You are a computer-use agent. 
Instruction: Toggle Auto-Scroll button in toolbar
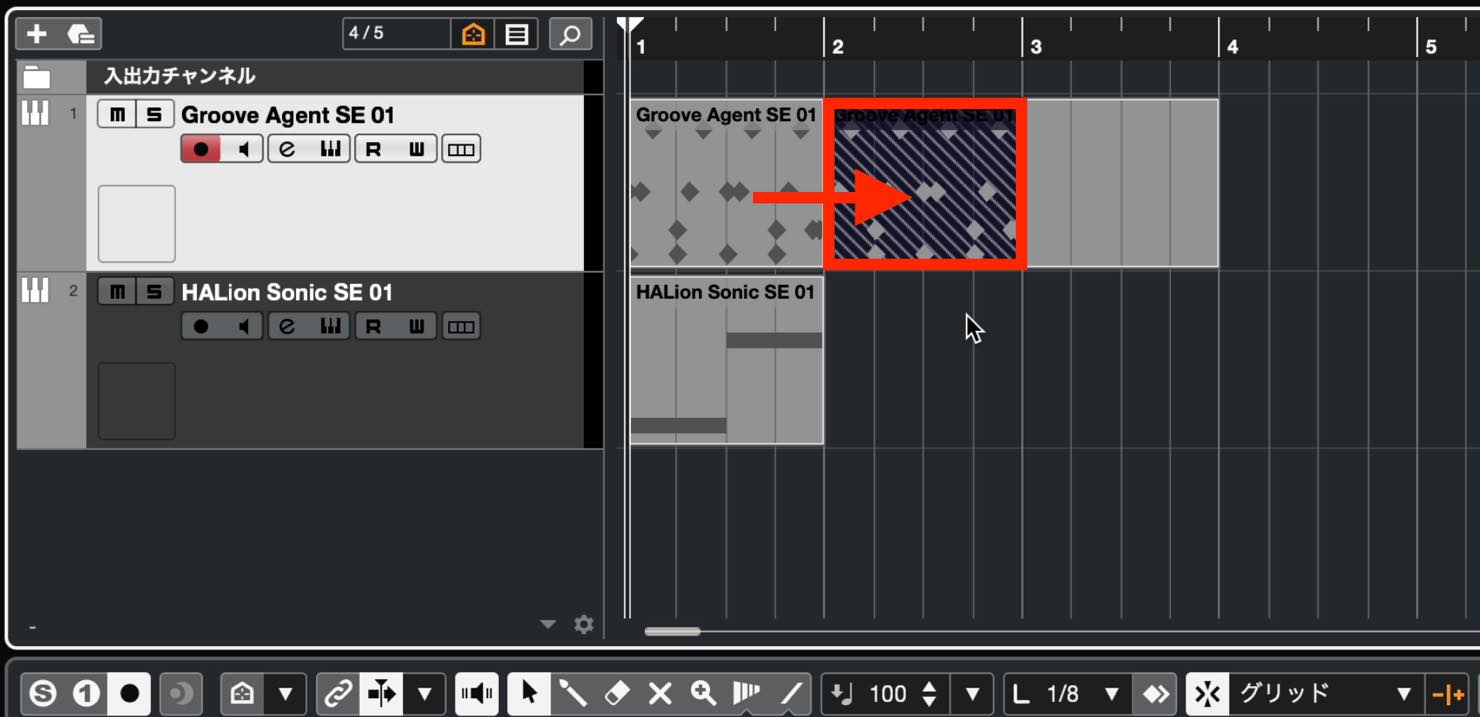pos(382,692)
